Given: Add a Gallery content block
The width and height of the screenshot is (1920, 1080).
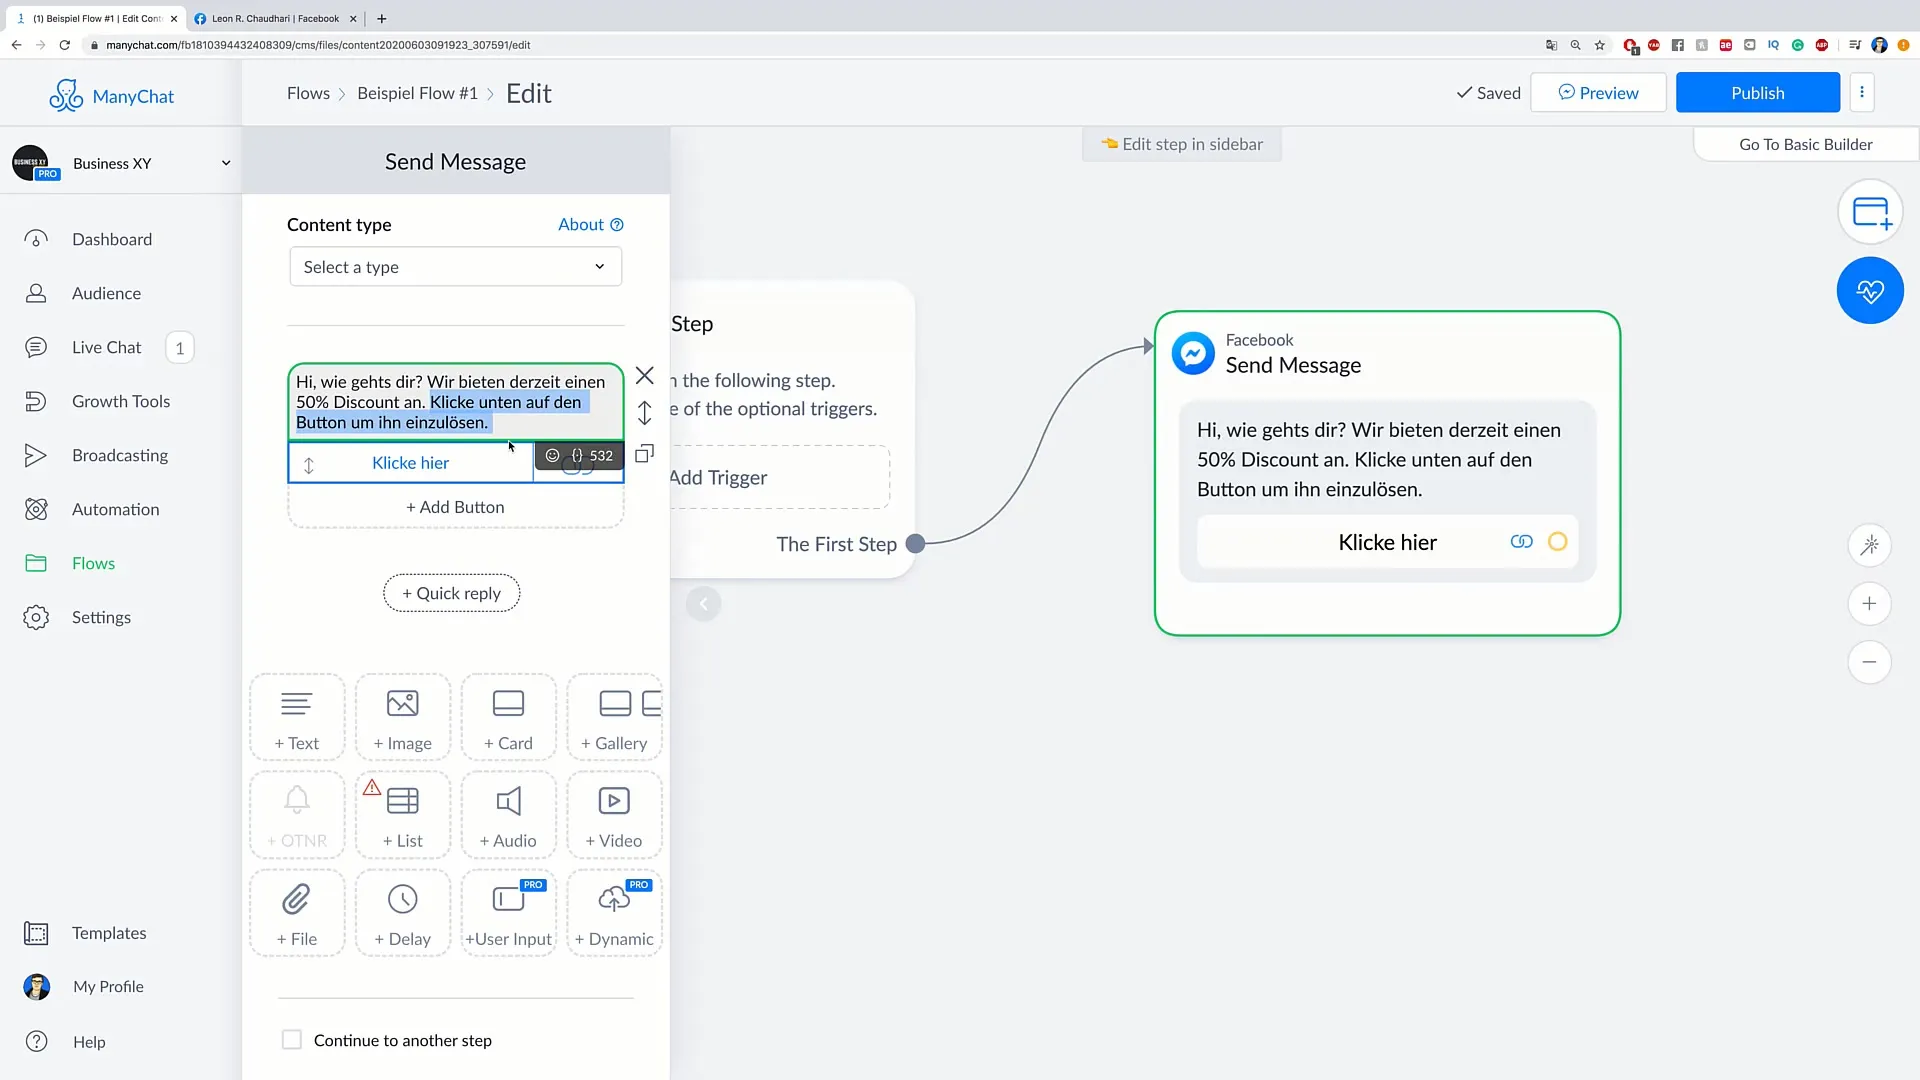Looking at the screenshot, I should click(x=614, y=718).
